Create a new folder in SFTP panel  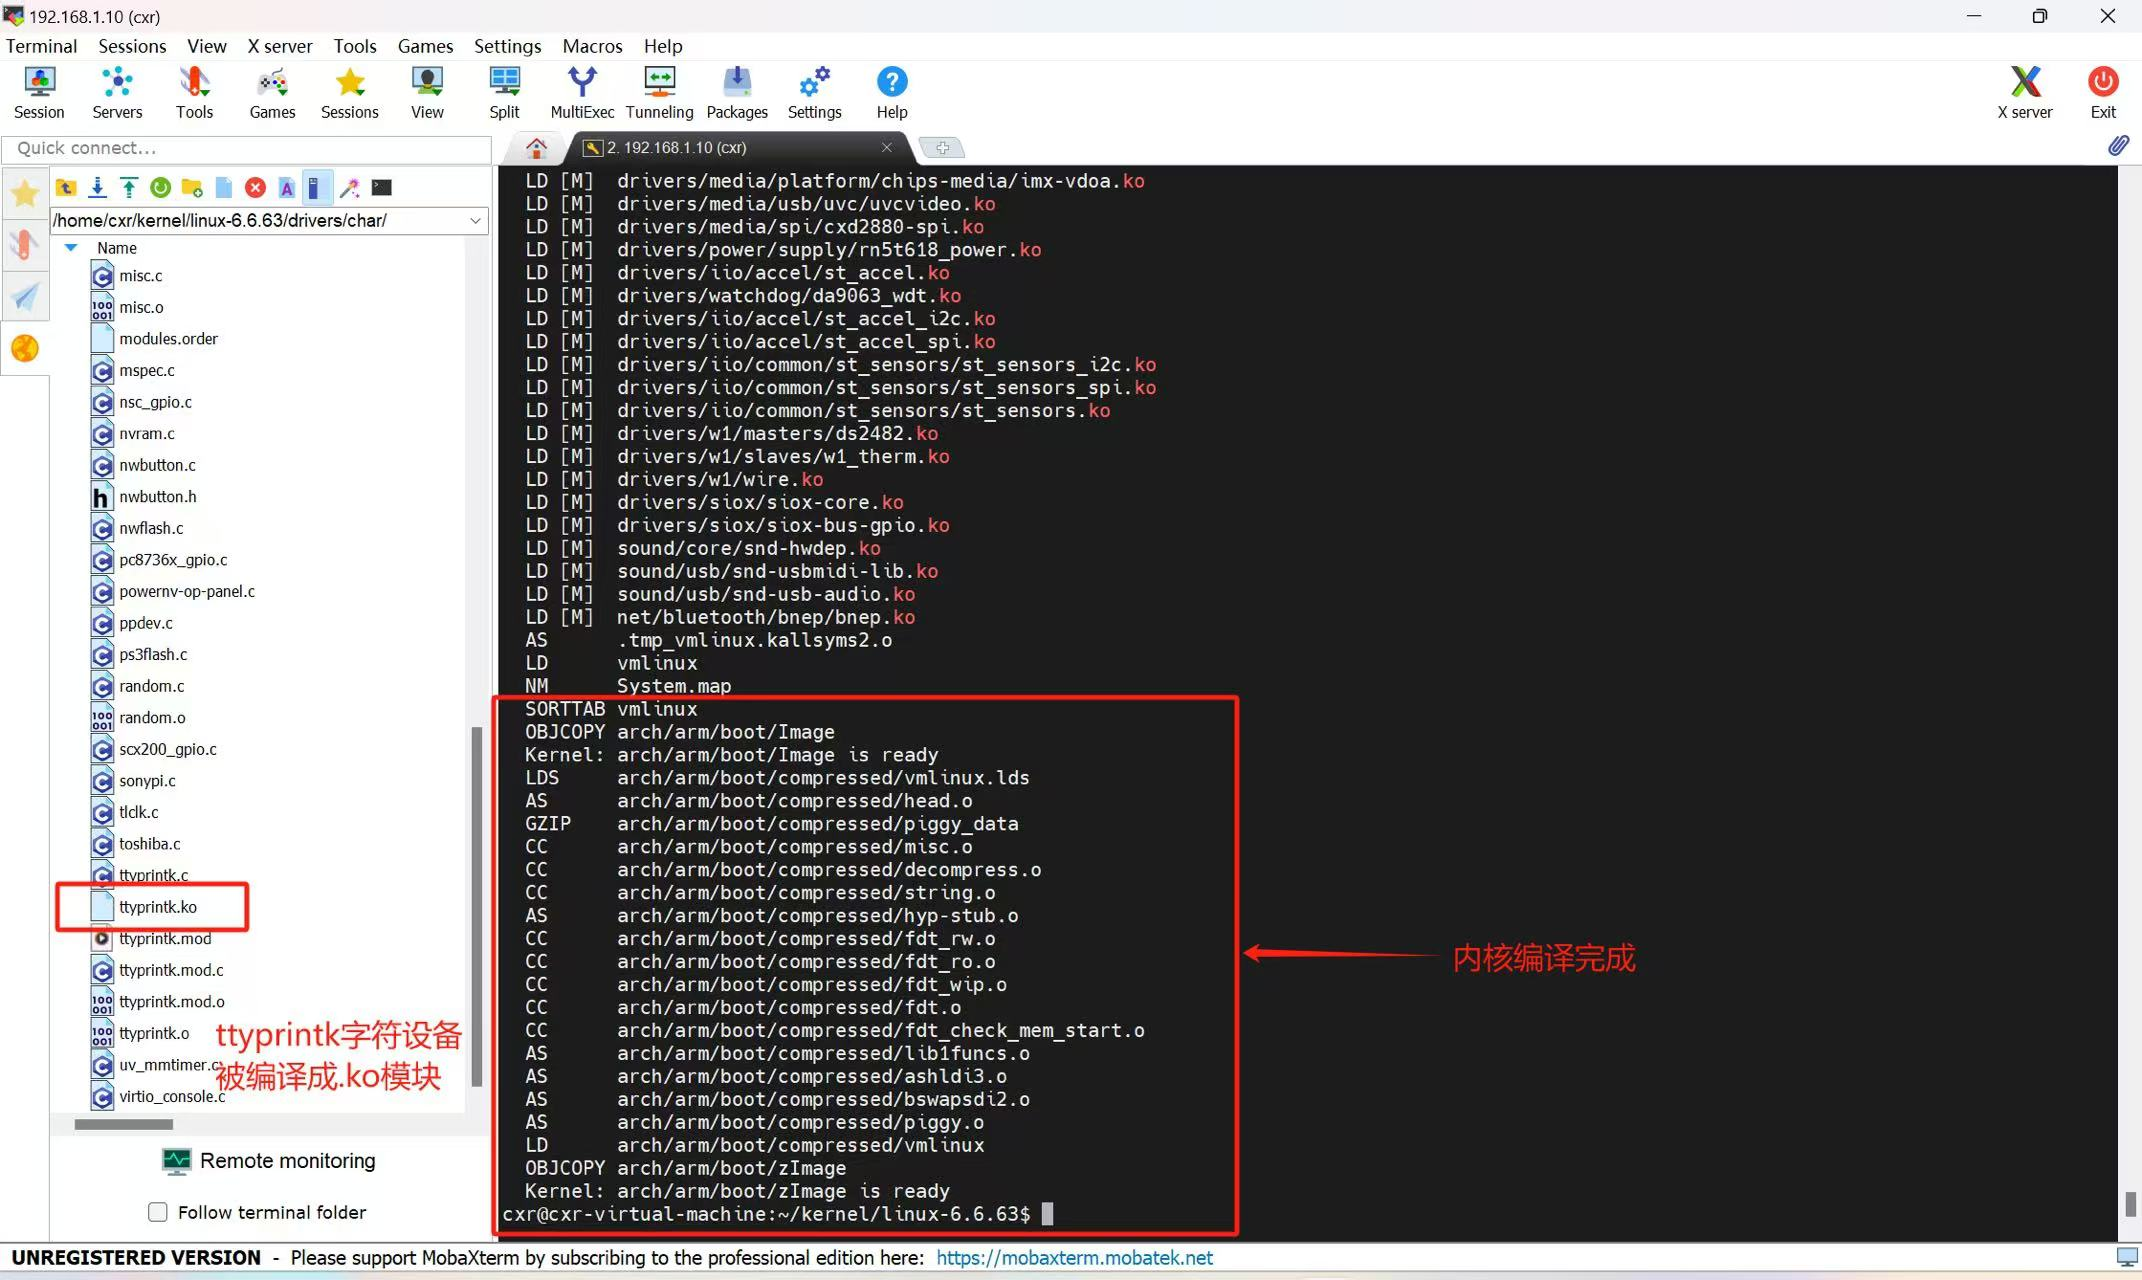coord(192,187)
